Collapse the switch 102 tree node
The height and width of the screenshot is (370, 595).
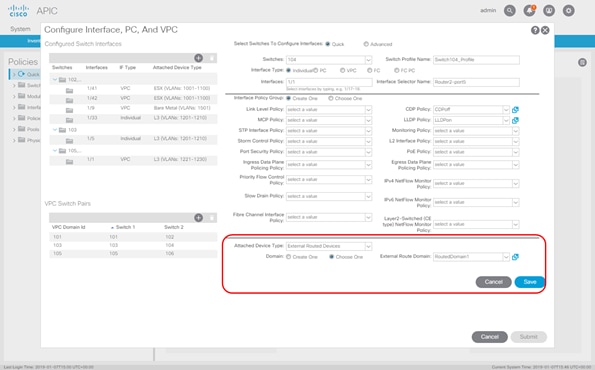55,80
